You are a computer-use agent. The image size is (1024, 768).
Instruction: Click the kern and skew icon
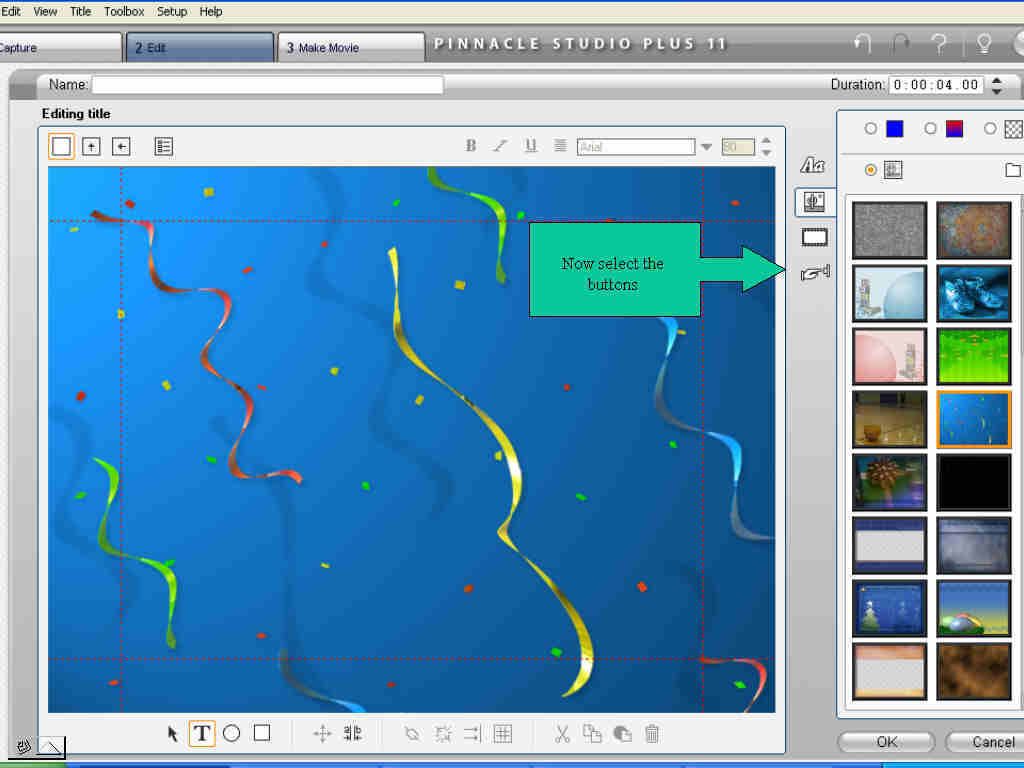click(x=353, y=733)
